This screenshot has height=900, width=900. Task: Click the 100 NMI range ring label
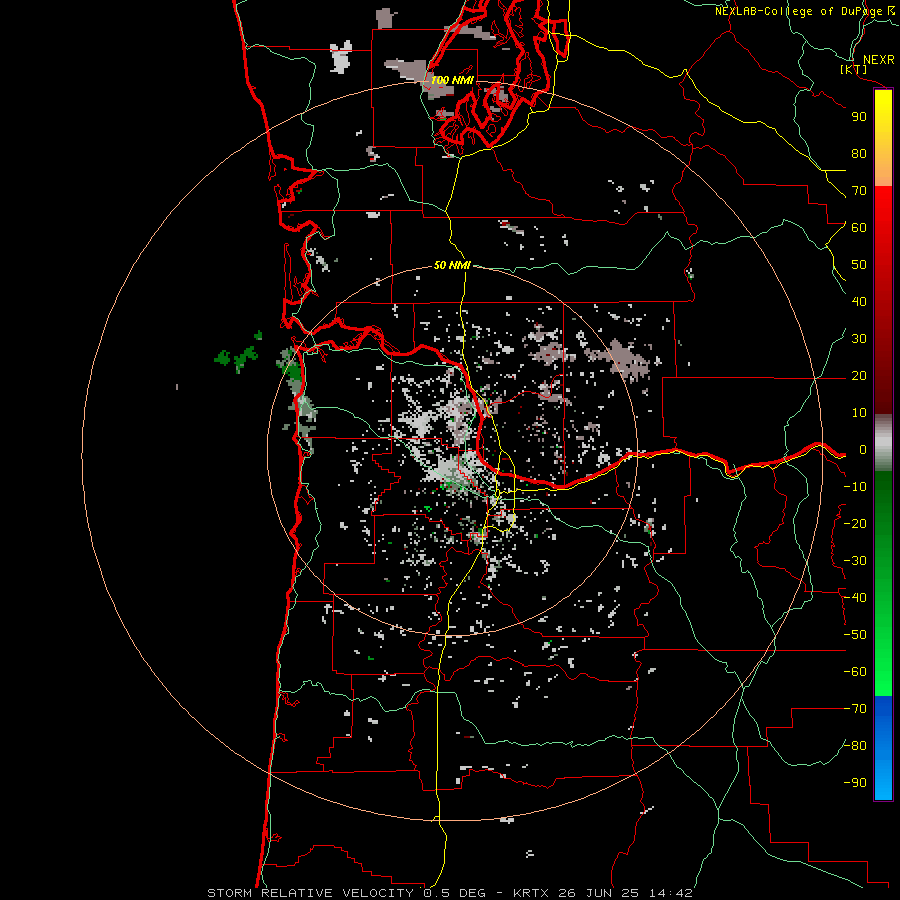pos(452,80)
